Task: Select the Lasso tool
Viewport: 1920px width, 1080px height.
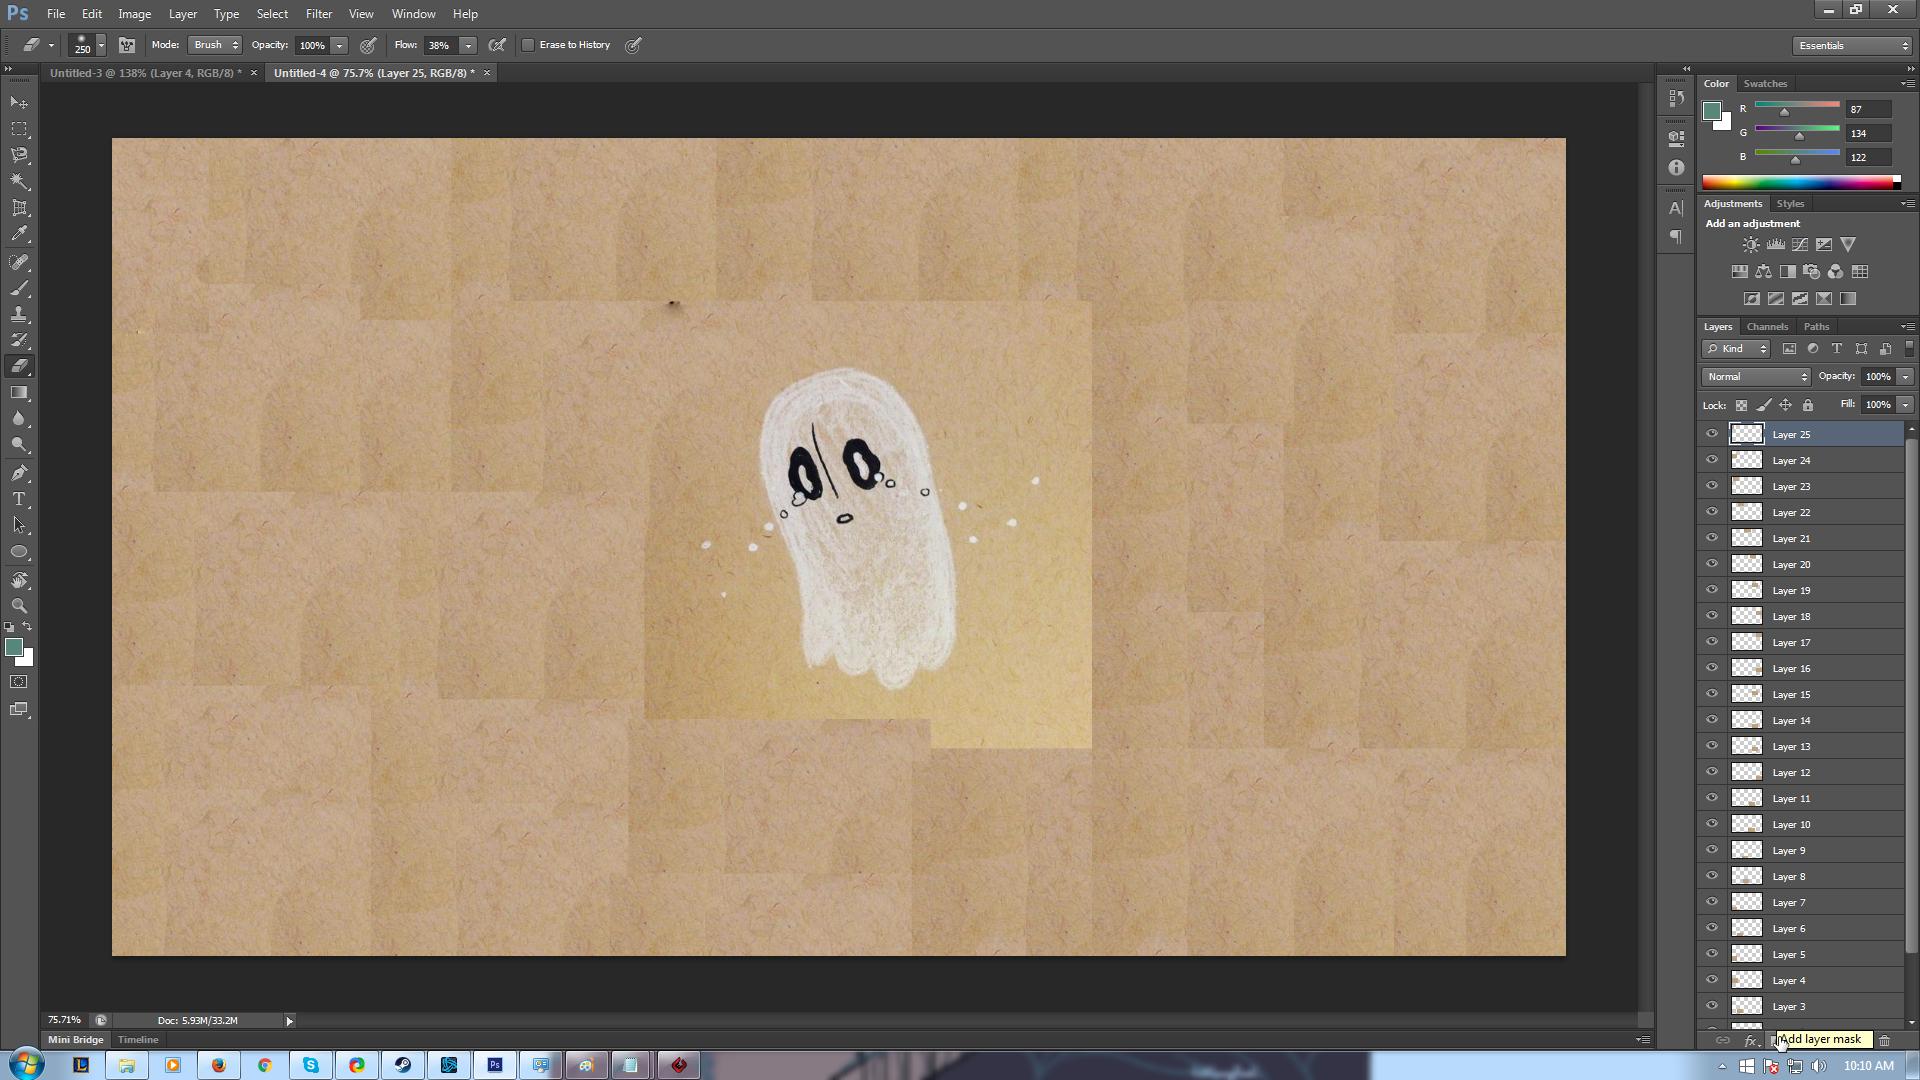Action: [19, 155]
